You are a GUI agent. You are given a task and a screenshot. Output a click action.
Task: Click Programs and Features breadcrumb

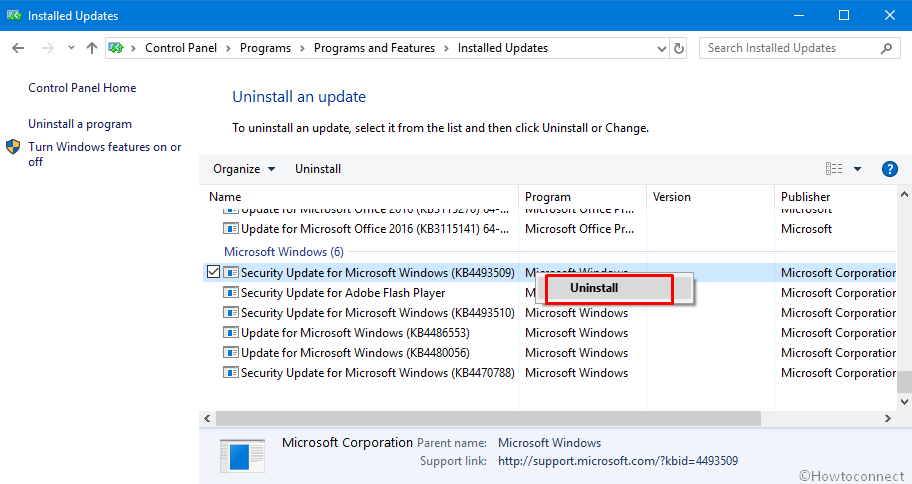tap(374, 48)
